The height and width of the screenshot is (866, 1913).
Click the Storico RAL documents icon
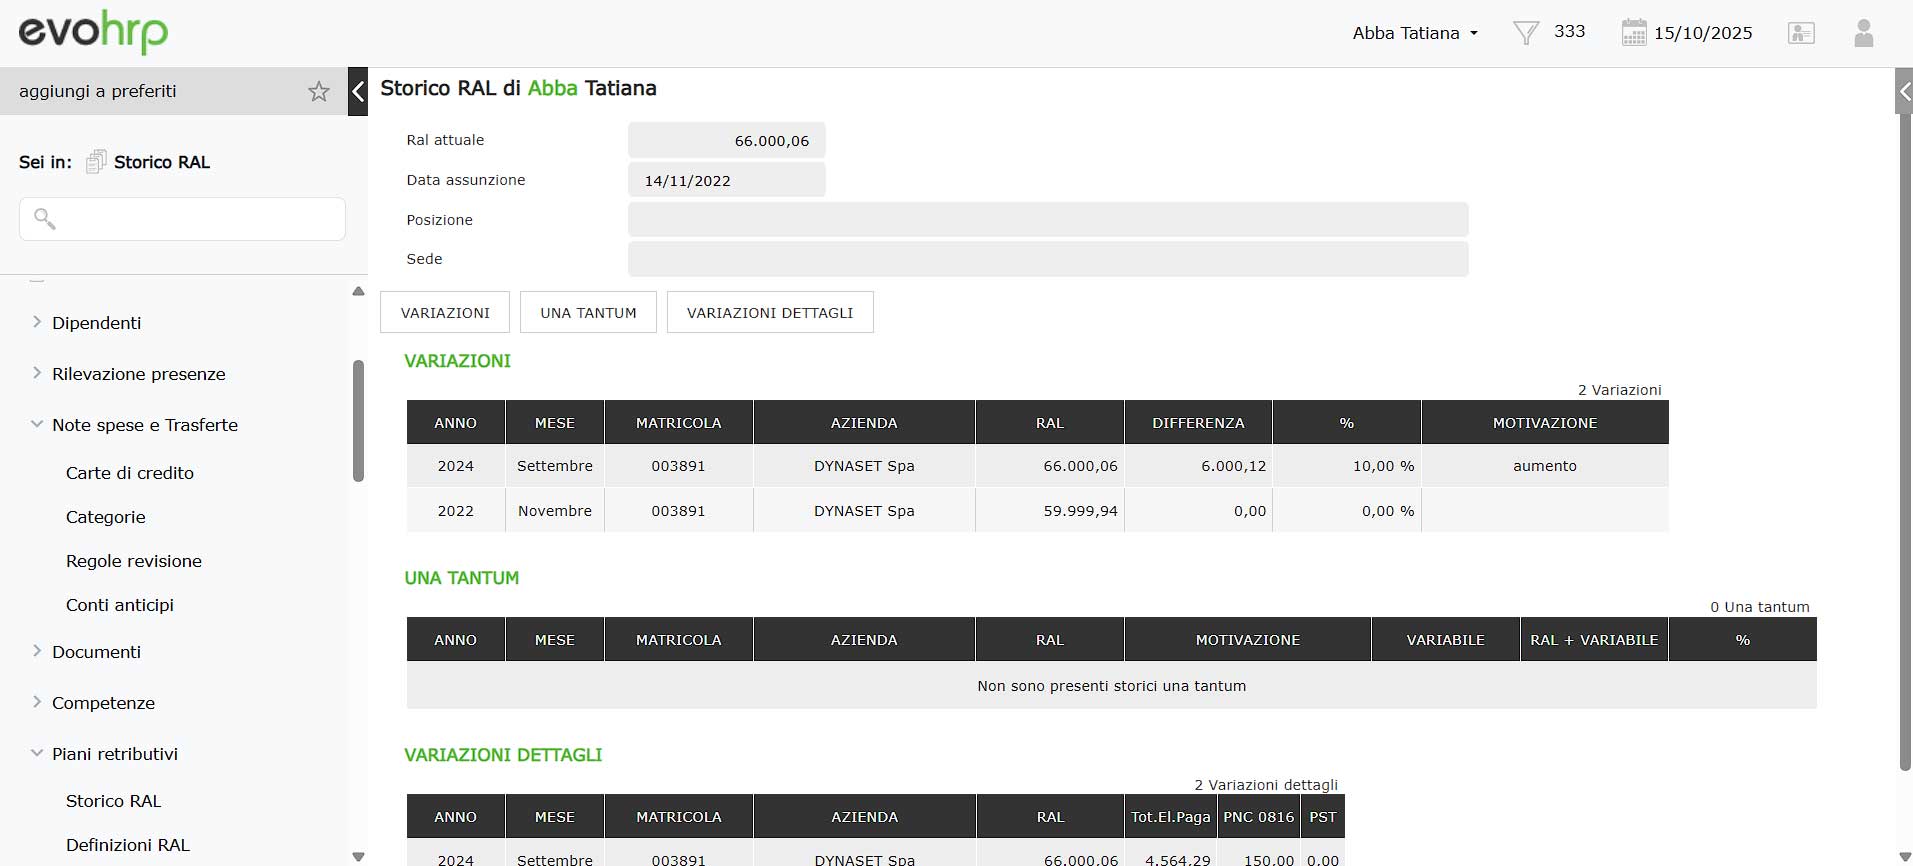tap(96, 162)
